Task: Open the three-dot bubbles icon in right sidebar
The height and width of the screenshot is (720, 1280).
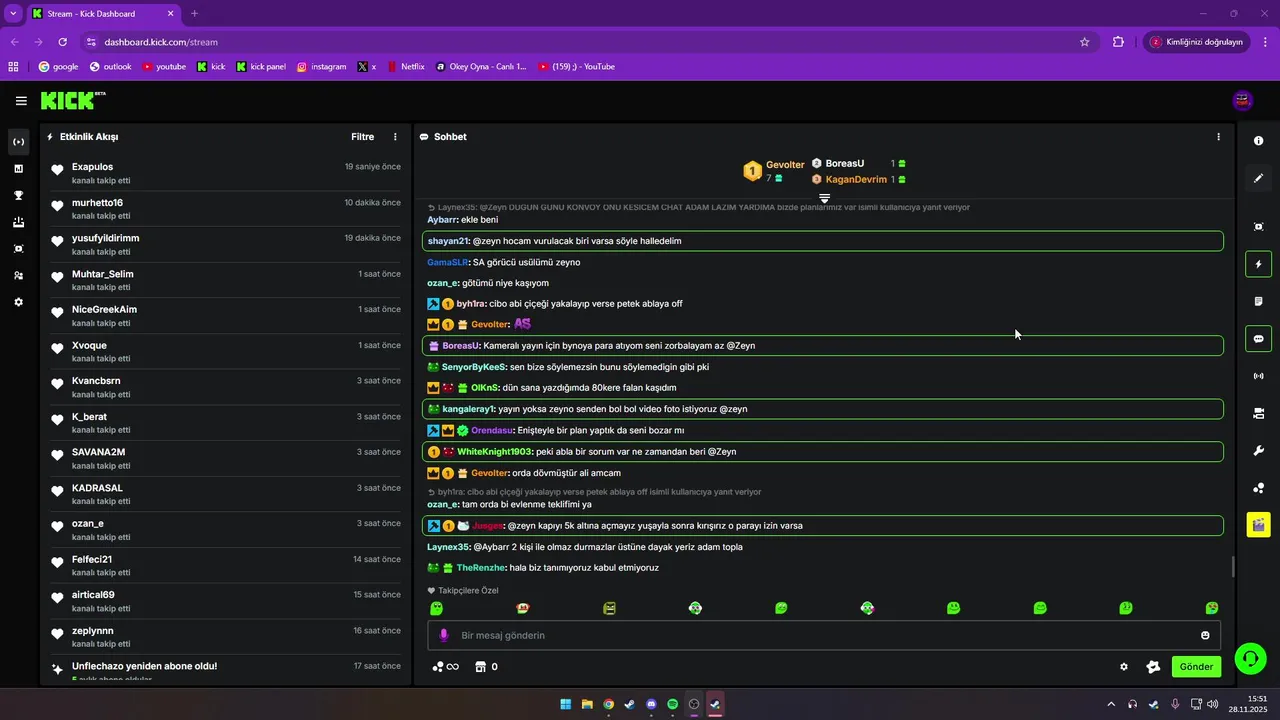Action: 1258,488
